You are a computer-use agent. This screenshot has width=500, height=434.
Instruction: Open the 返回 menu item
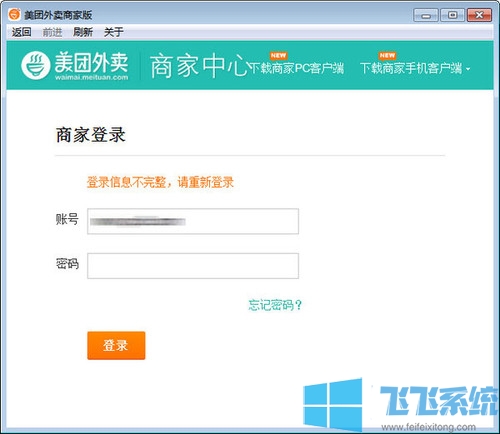click(21, 32)
